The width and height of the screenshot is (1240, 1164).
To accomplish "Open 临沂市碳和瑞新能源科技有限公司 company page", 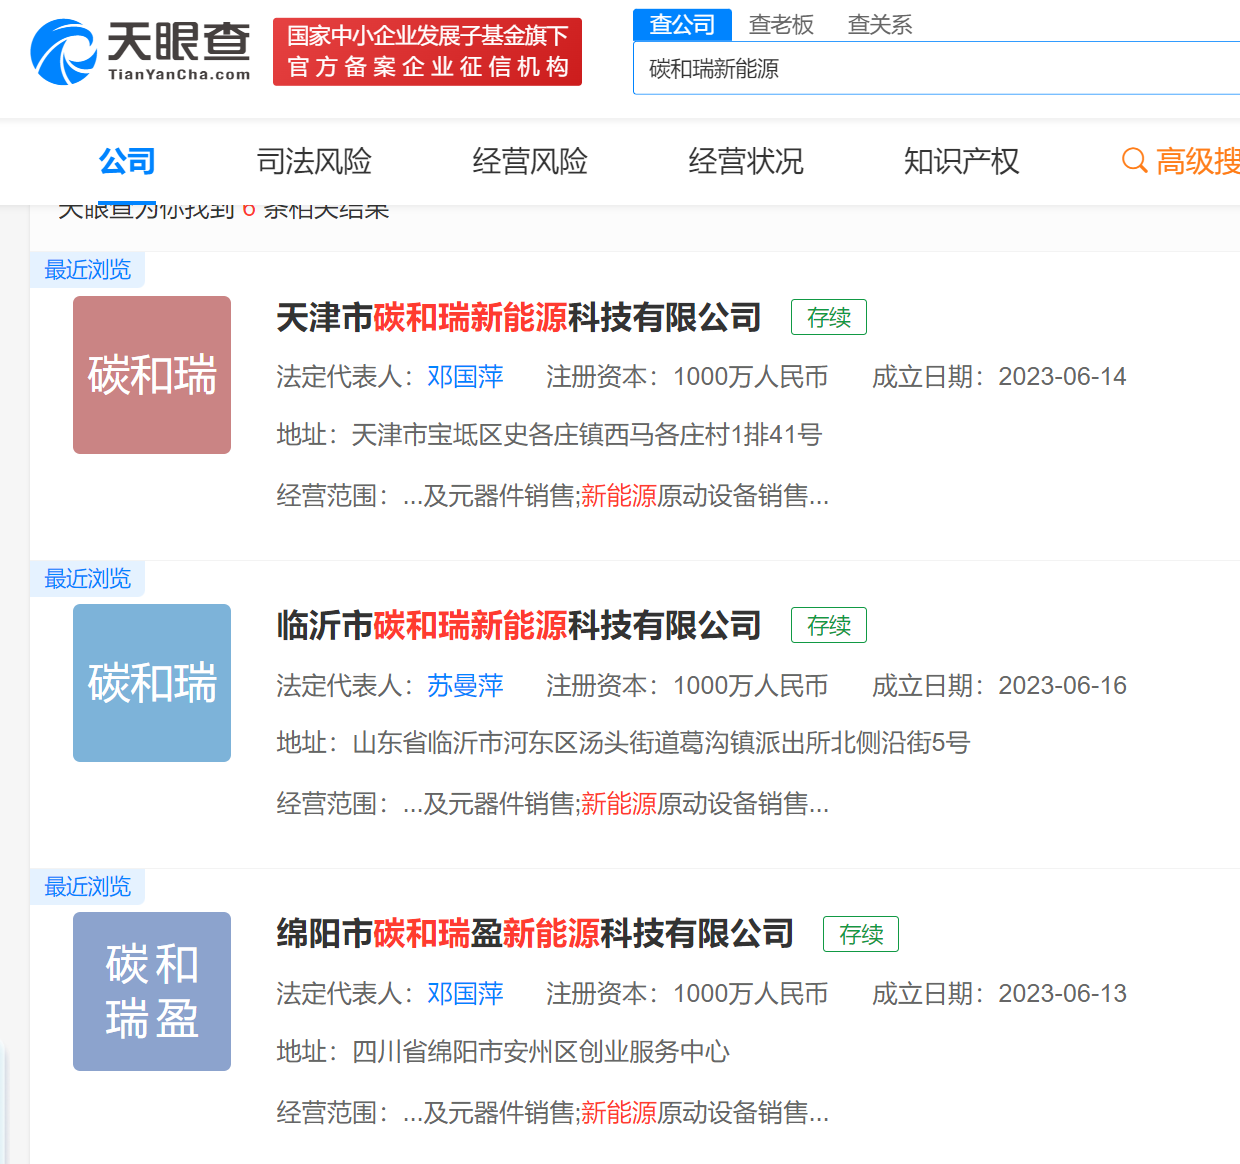I will pos(518,625).
